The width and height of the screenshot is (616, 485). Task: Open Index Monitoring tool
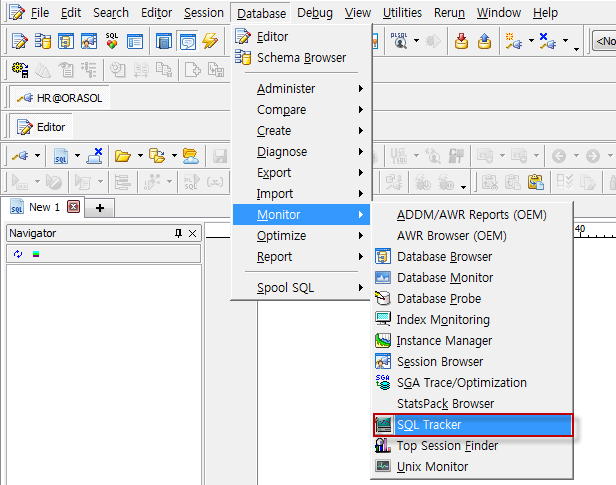[x=443, y=320]
